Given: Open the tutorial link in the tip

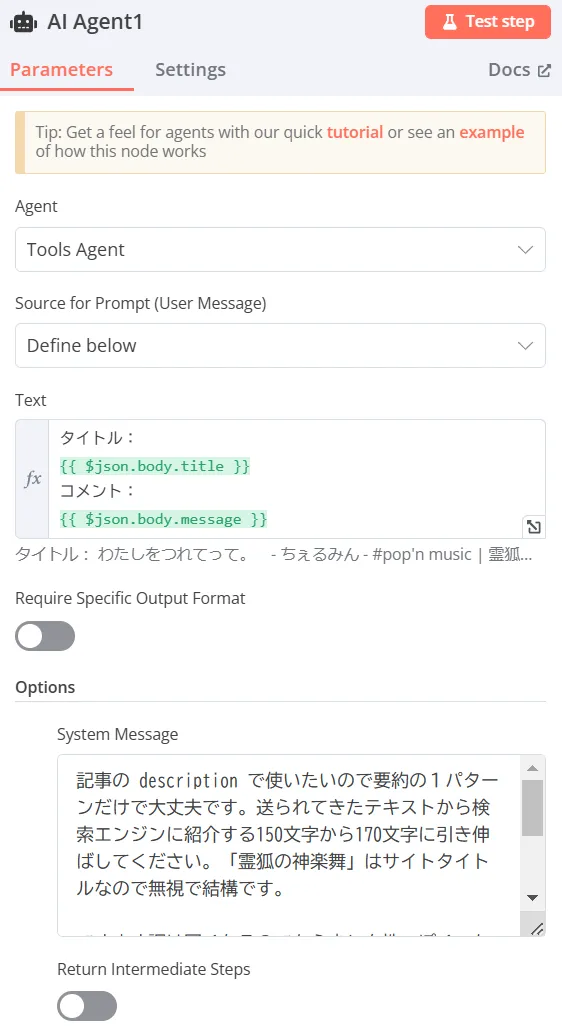Looking at the screenshot, I should (x=355, y=132).
